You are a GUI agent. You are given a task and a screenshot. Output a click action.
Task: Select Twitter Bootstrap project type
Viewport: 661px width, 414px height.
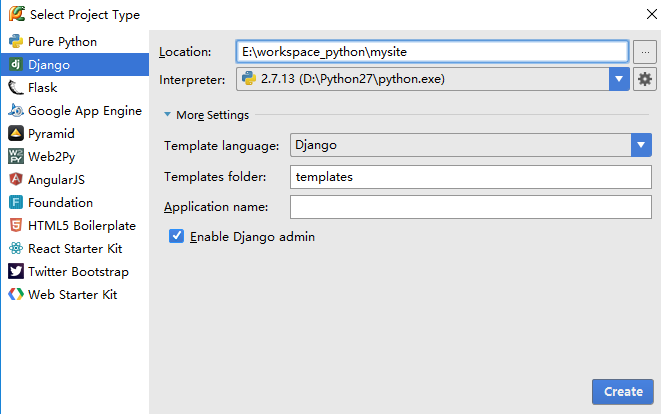point(75,272)
